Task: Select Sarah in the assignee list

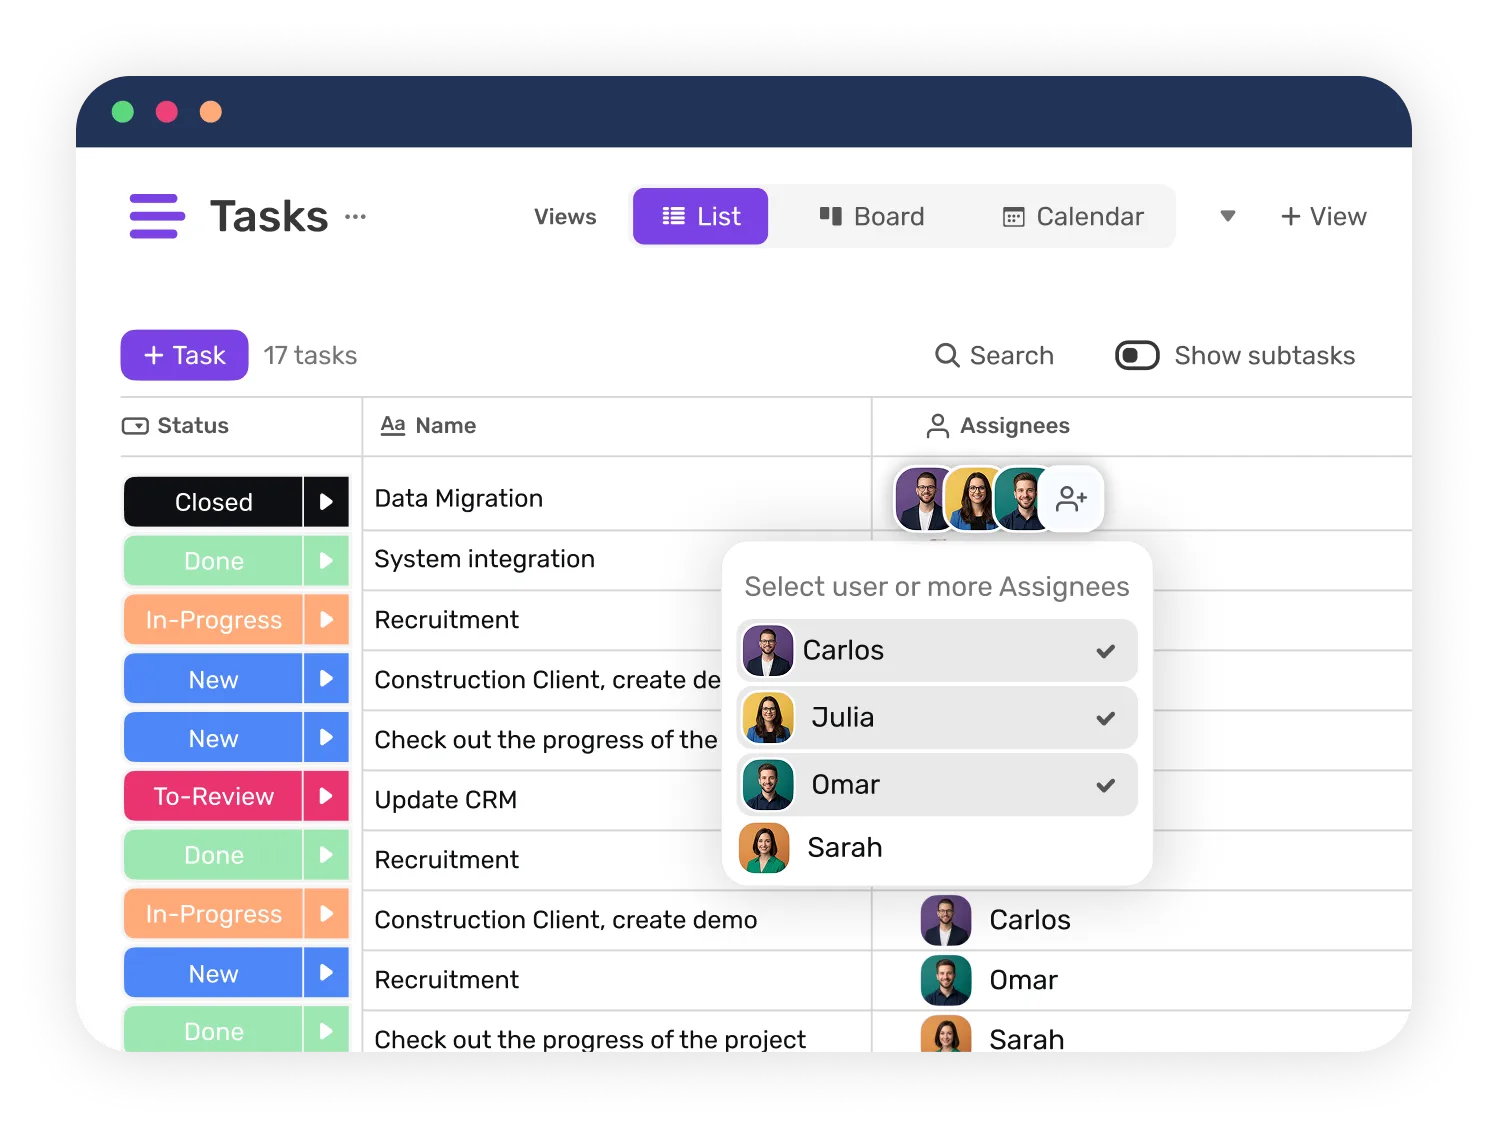Action: click(x=937, y=848)
